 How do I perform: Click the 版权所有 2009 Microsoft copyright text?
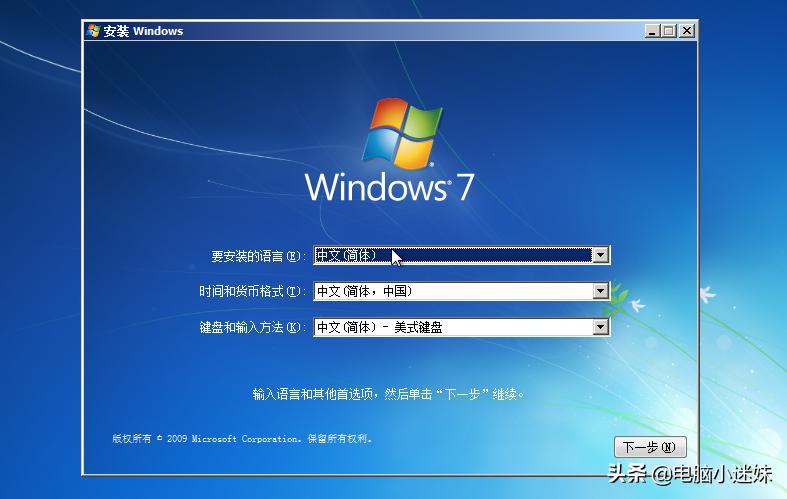pyautogui.click(x=241, y=438)
